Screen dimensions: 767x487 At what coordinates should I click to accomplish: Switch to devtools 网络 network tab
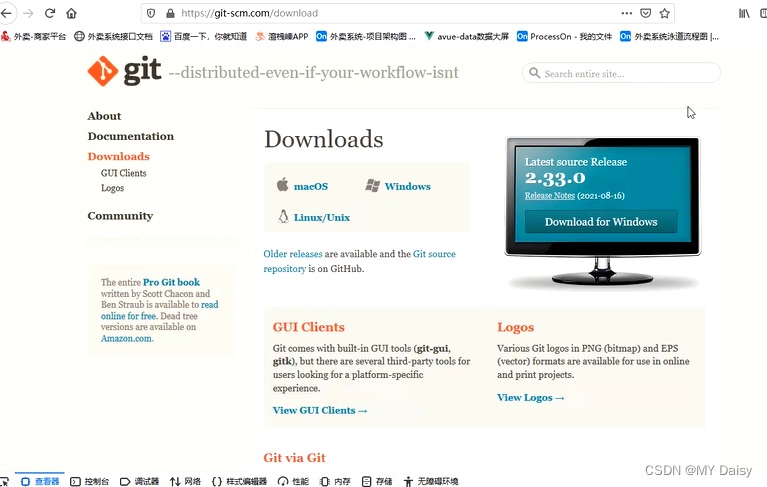185,481
